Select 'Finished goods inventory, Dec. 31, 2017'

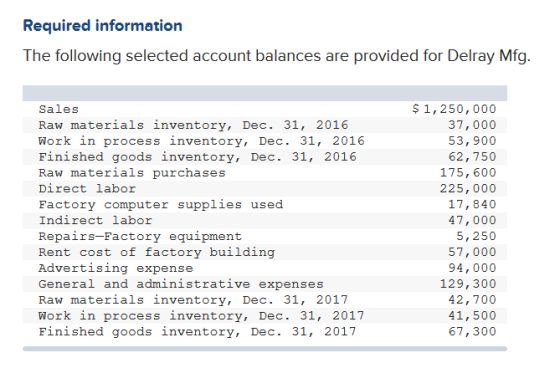(x=198, y=332)
